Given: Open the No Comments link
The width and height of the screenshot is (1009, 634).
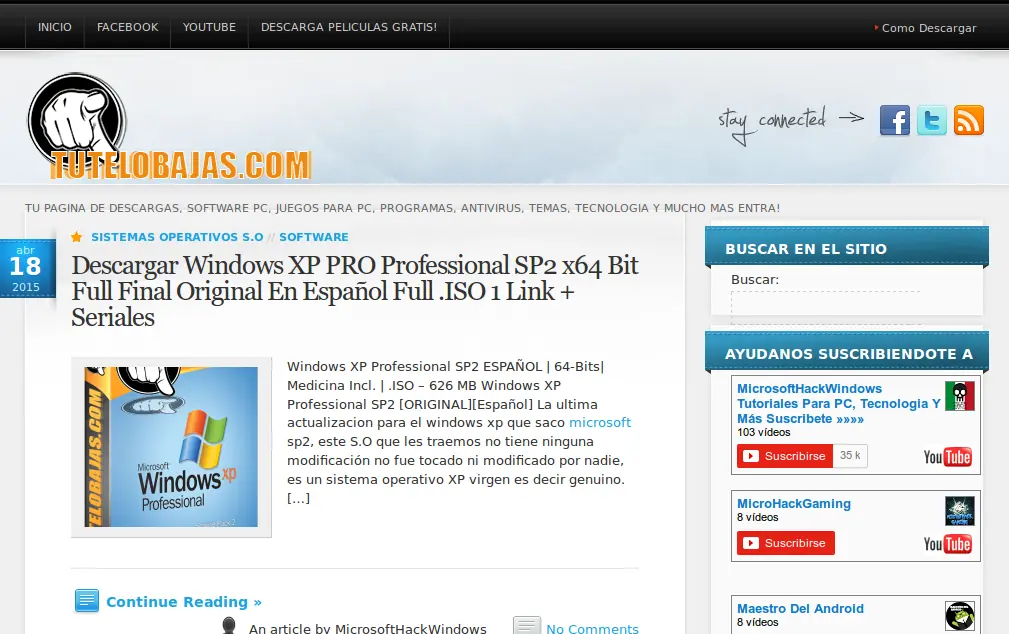Looking at the screenshot, I should (592, 628).
